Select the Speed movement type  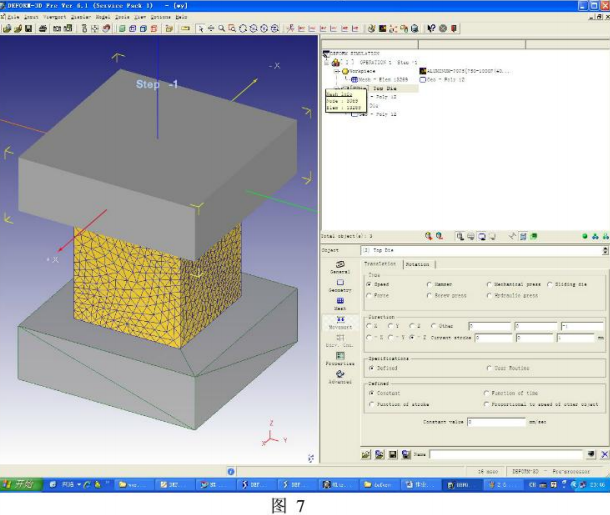tap(369, 284)
